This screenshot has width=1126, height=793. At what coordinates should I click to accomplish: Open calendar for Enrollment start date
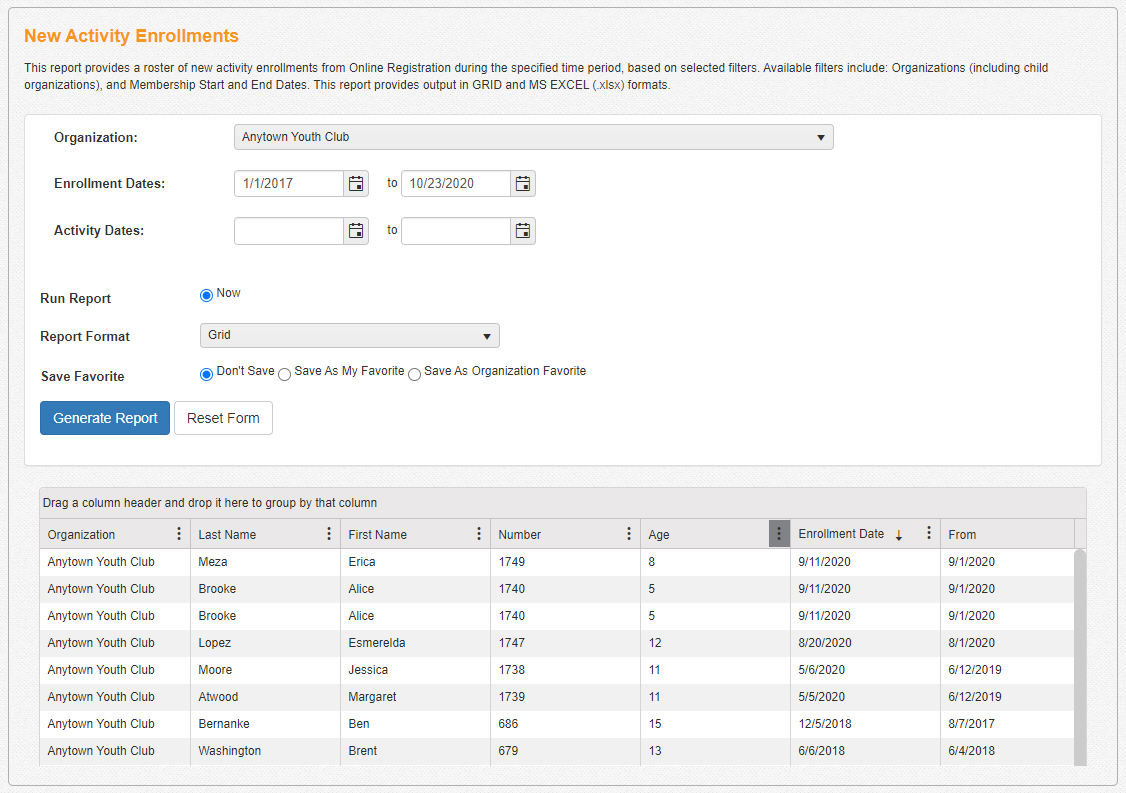(x=355, y=184)
